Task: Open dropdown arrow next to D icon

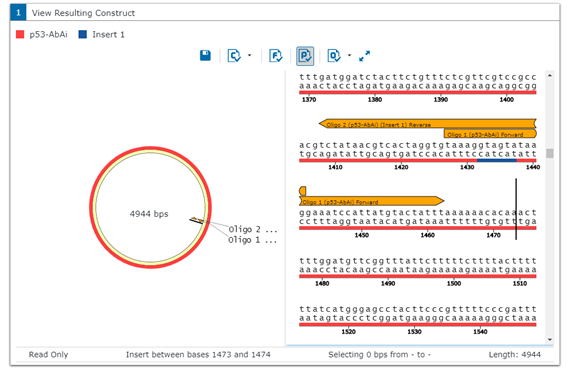Action: click(x=349, y=55)
